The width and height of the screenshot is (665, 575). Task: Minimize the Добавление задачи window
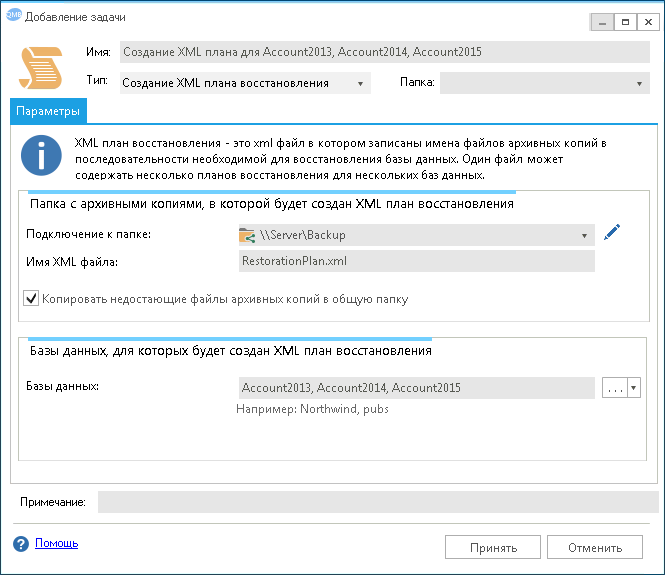(x=602, y=22)
